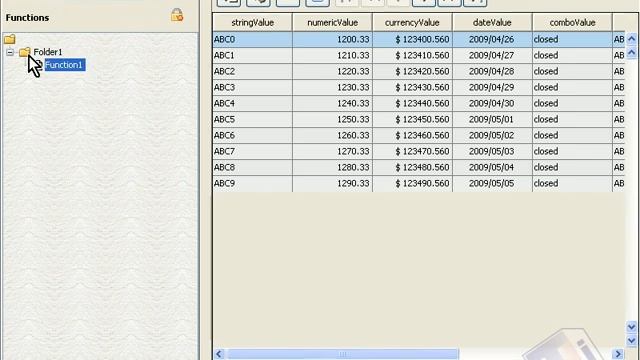The width and height of the screenshot is (640, 360).
Task: Click numeric value 1230.33
Action: click(x=332, y=87)
